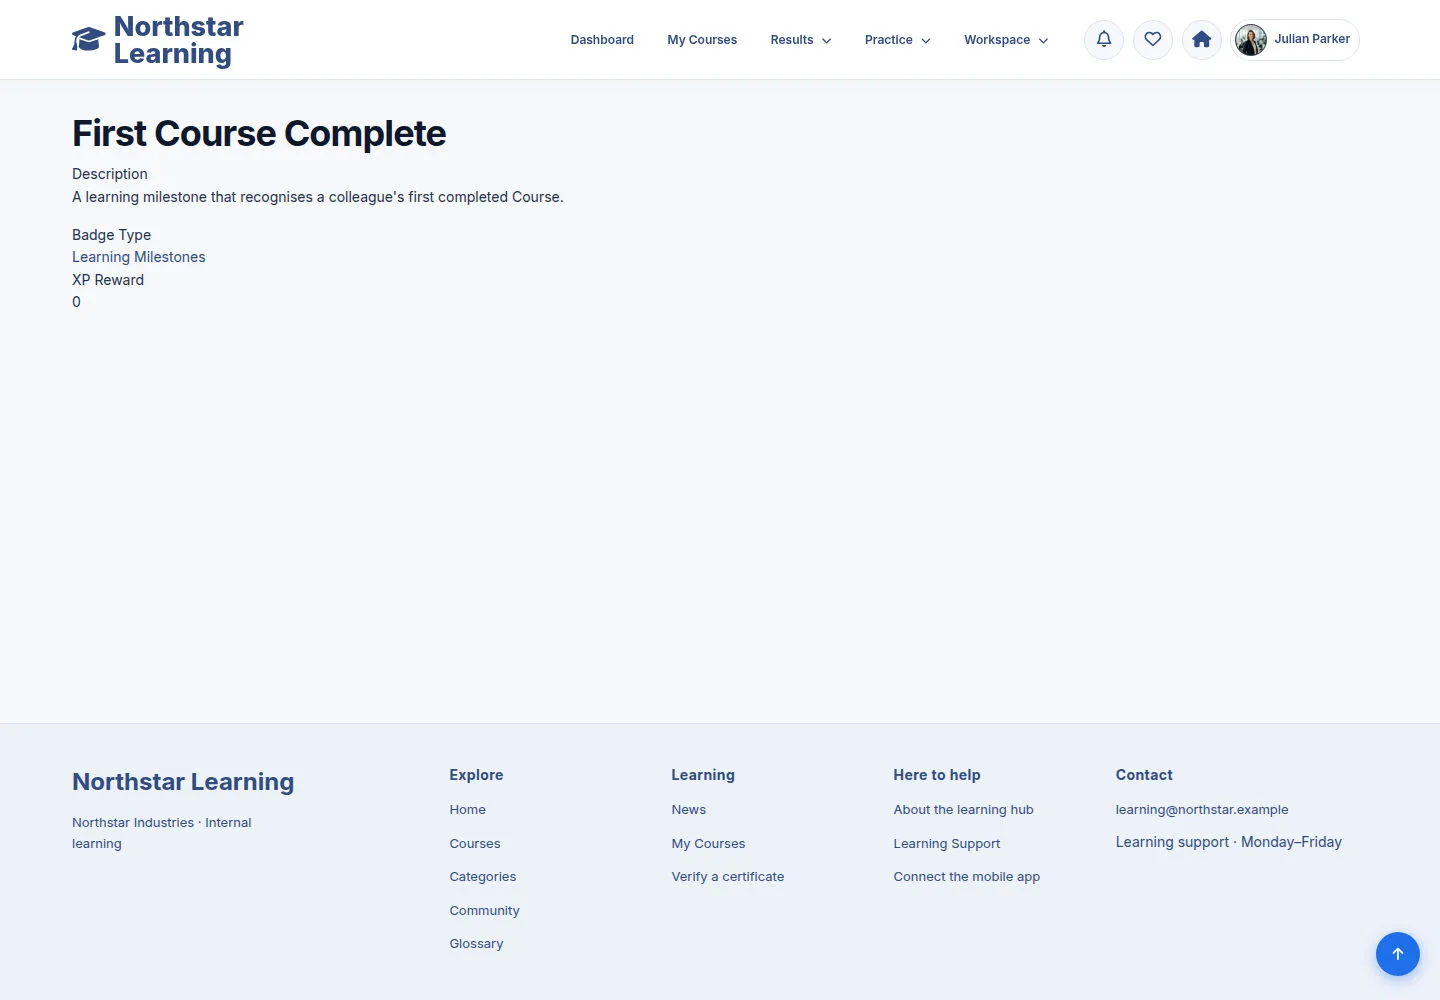Click the First Course Complete heading
The width and height of the screenshot is (1440, 1000).
click(x=259, y=134)
